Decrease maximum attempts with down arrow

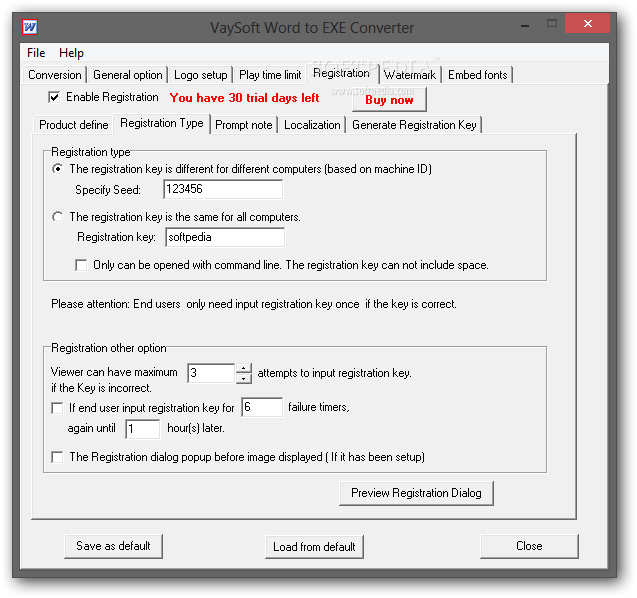pyautogui.click(x=244, y=378)
